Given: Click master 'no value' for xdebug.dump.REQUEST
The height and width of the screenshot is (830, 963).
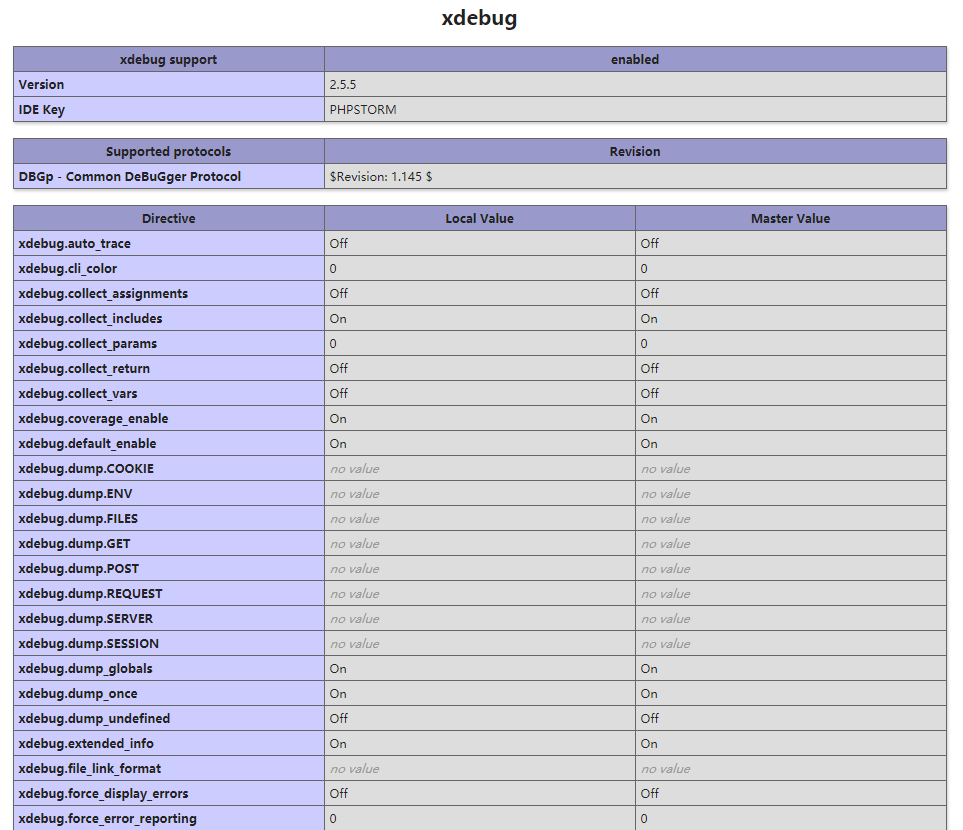Looking at the screenshot, I should pos(666,594).
